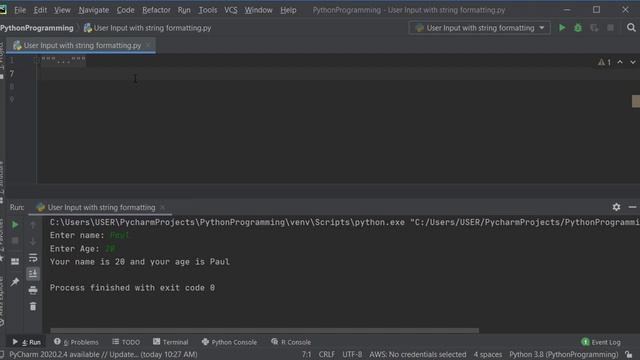Pin the Run tab

pos(15,282)
